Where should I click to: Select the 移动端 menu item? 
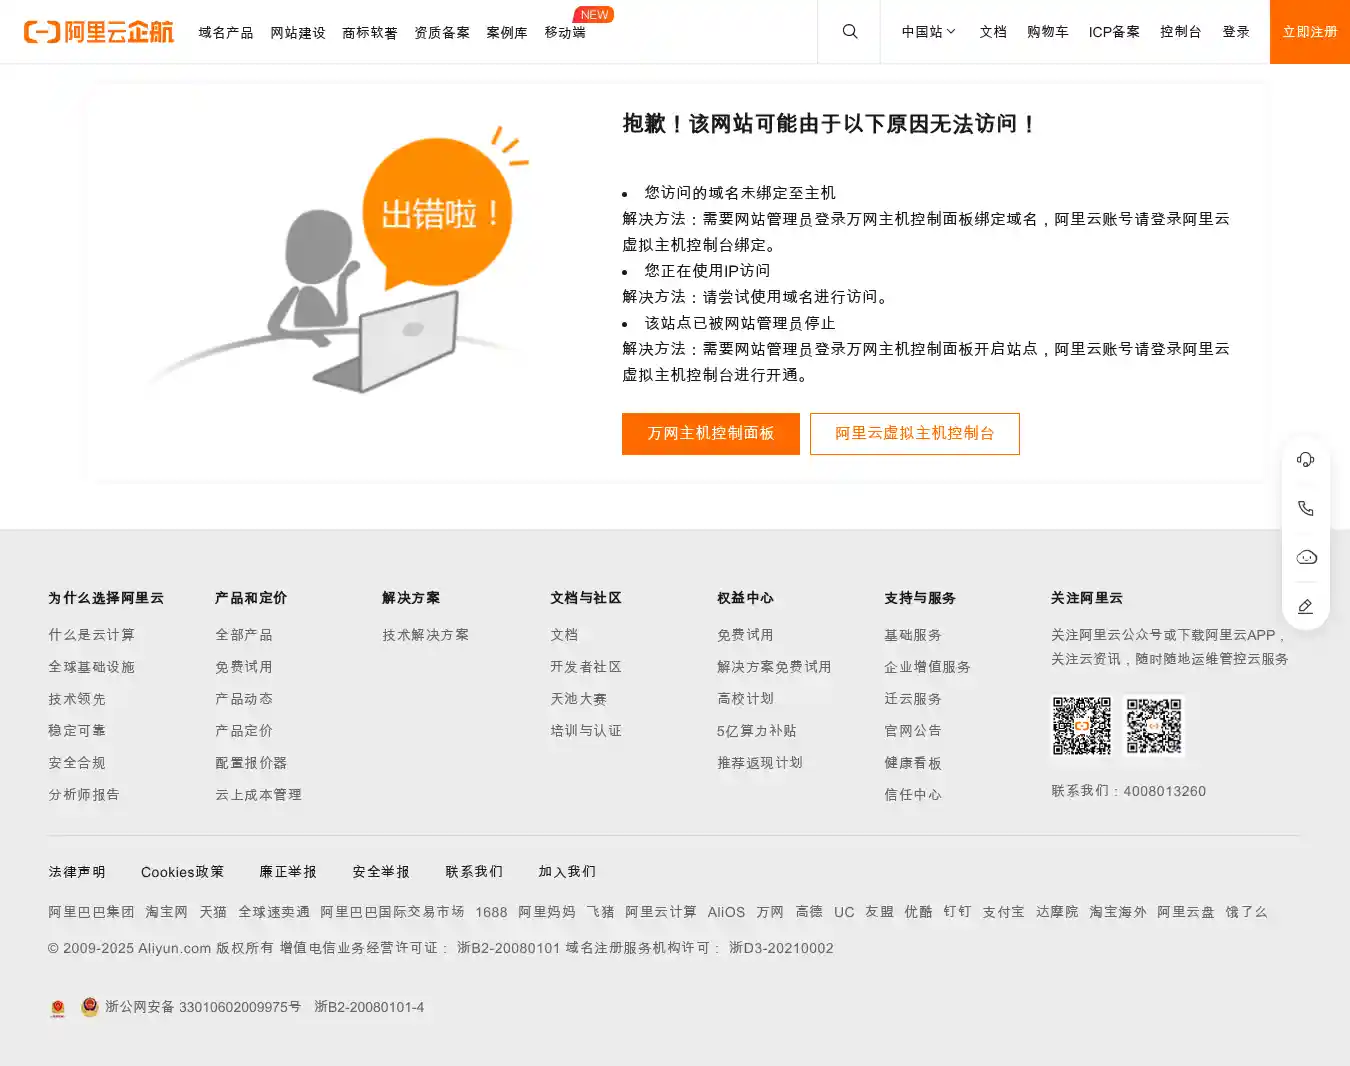tap(565, 33)
